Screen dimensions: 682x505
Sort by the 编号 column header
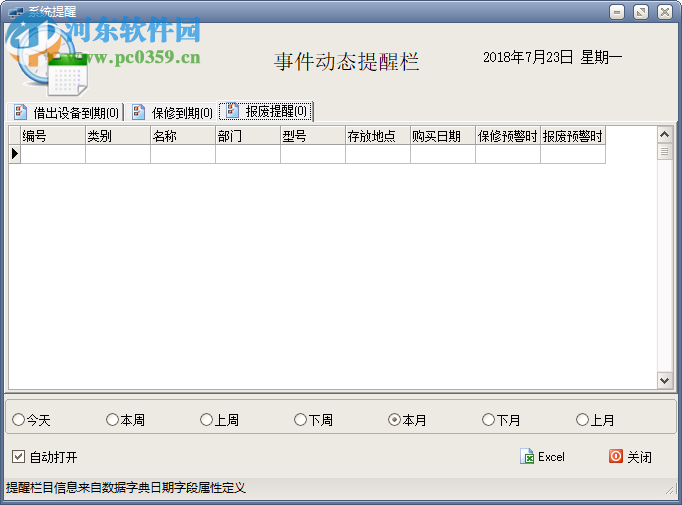coord(53,136)
